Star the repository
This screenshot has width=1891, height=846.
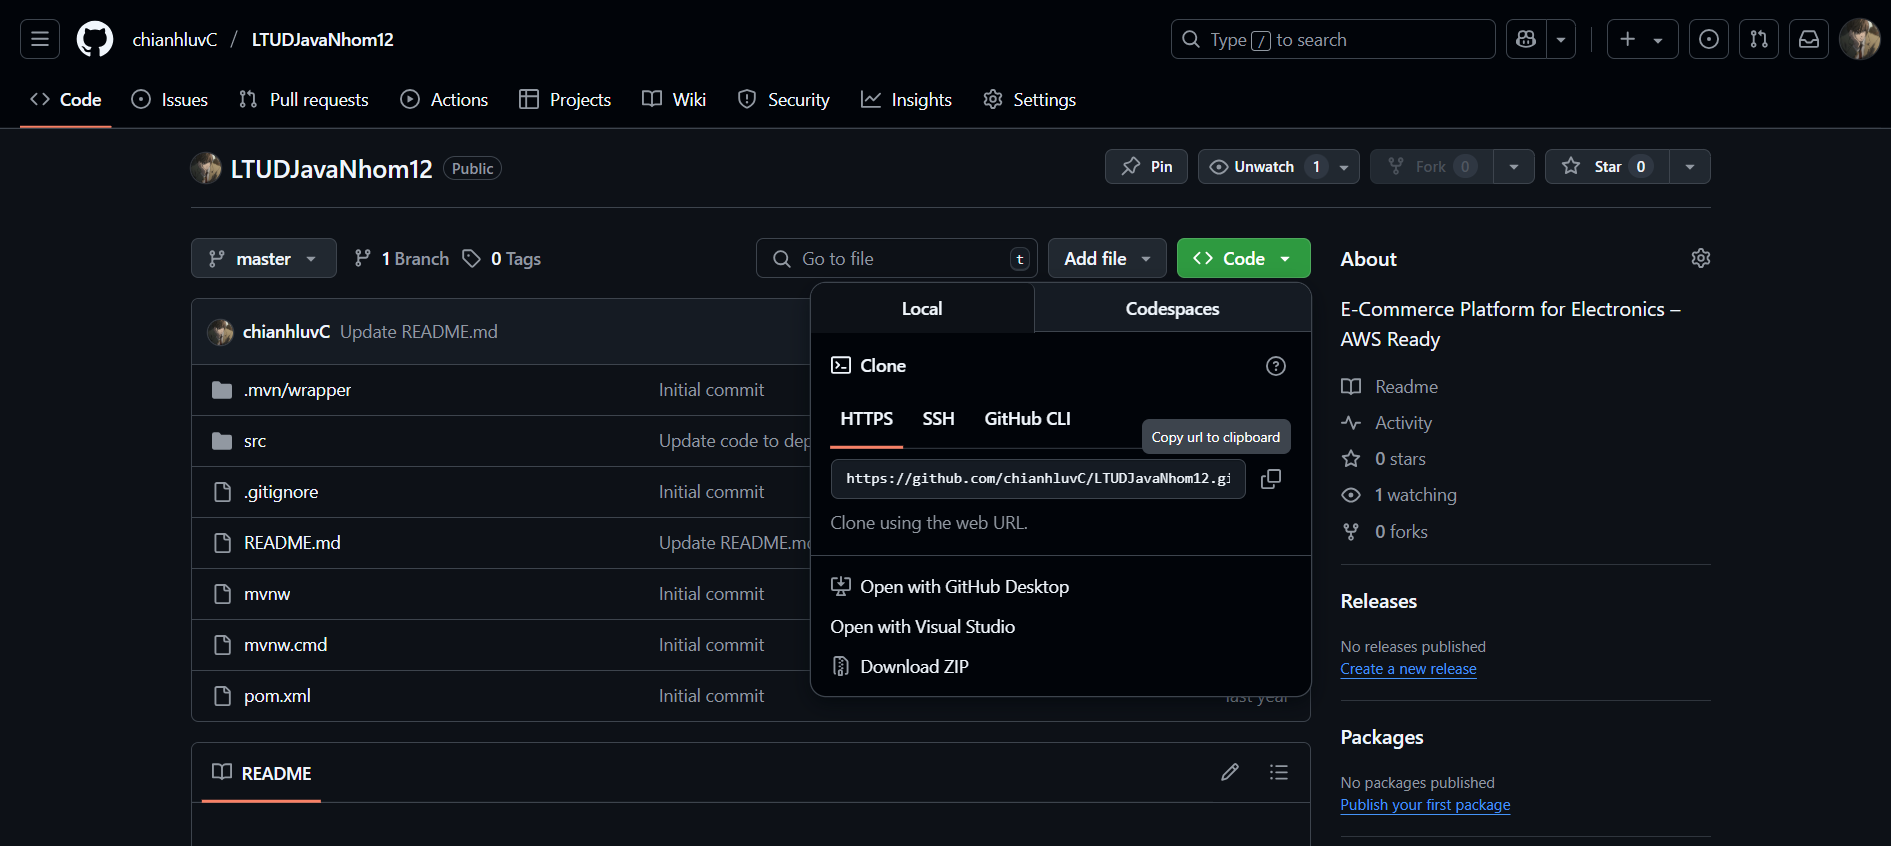[1607, 167]
